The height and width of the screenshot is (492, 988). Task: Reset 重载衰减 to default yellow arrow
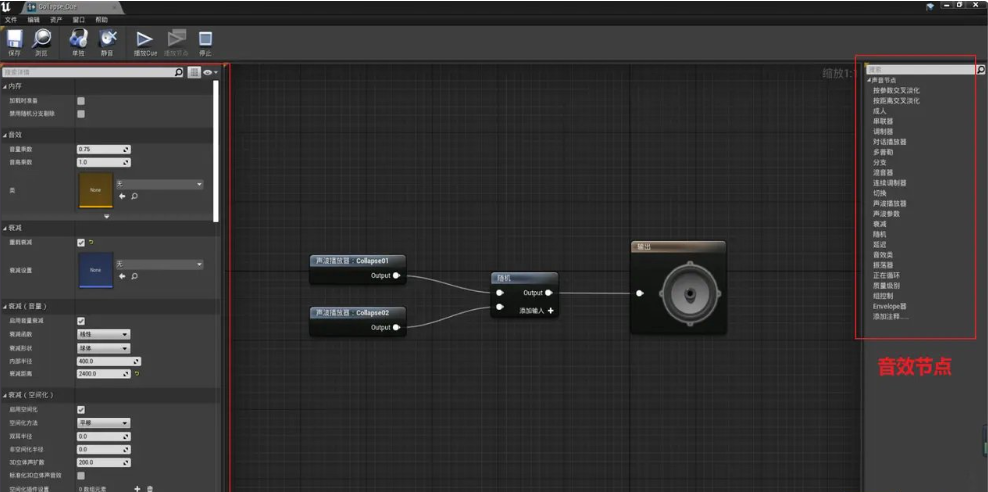click(x=92, y=243)
